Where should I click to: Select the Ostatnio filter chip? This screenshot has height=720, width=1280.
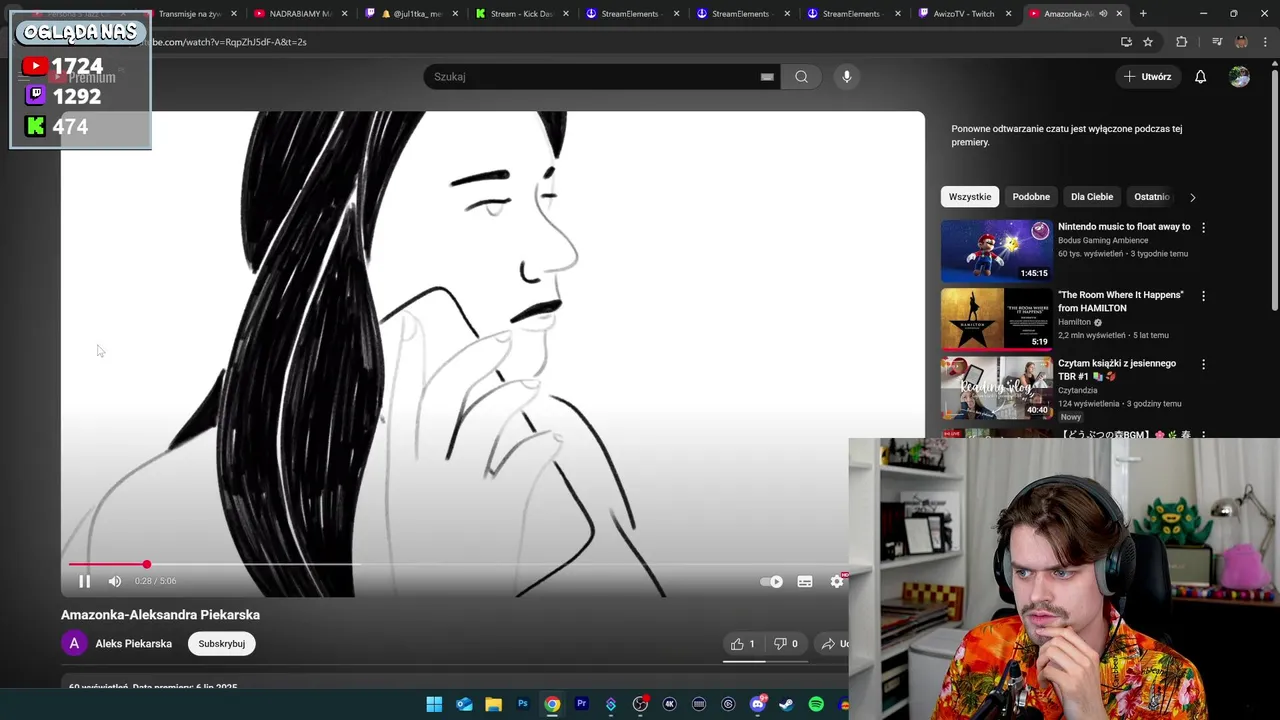point(1152,197)
